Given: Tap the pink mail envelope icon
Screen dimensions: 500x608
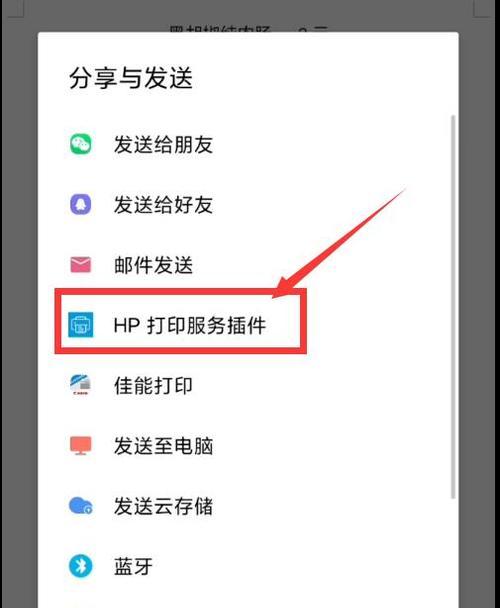Looking at the screenshot, I should click(80, 265).
